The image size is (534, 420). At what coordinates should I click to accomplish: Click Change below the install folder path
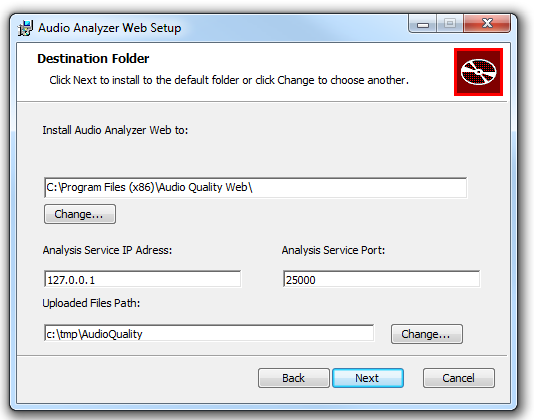pos(80,214)
